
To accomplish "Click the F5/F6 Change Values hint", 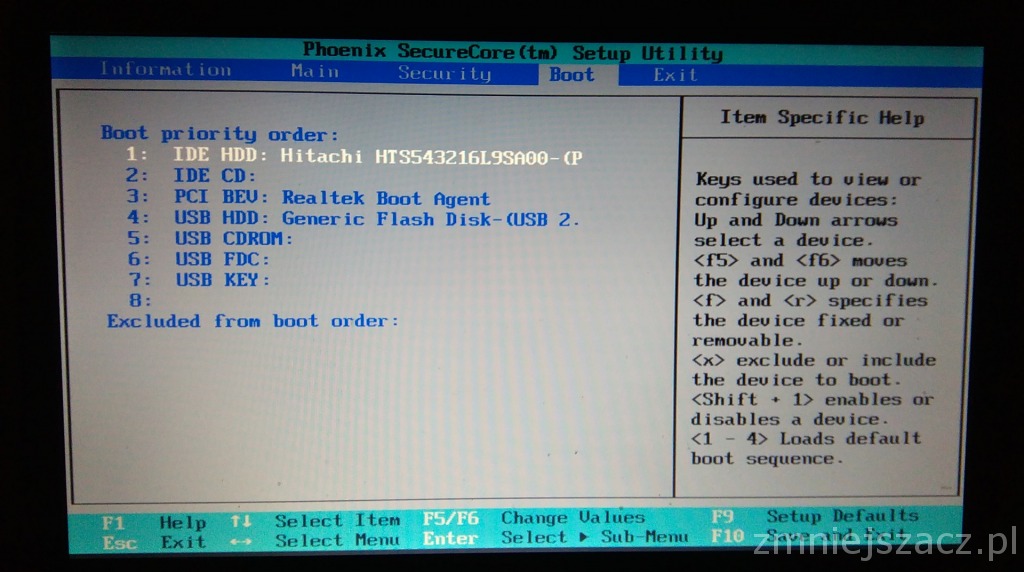I will pyautogui.click(x=534, y=518).
